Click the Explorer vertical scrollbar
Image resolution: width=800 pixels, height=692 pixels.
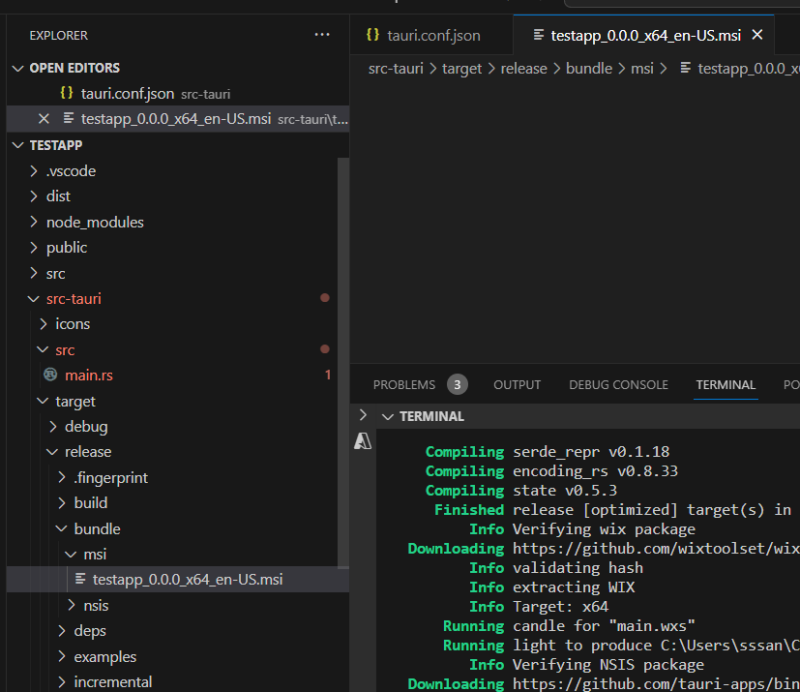(x=343, y=360)
